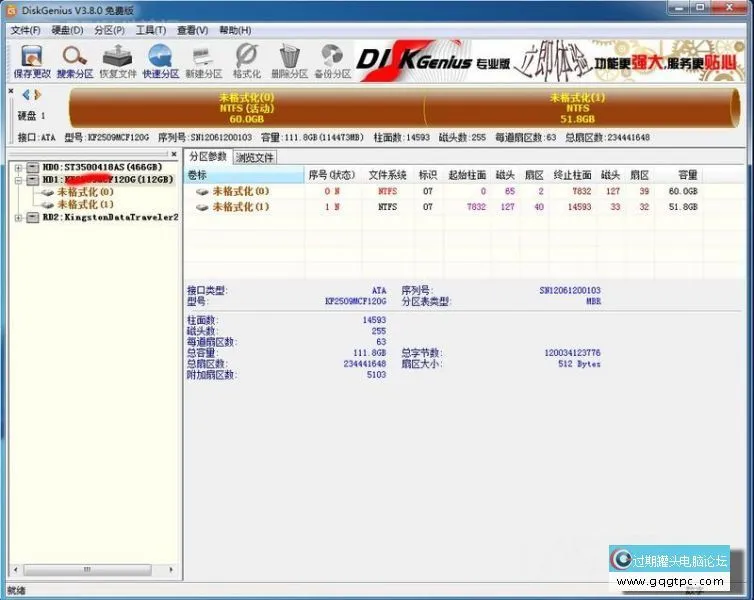The image size is (754, 600).
Task: Click the Save Changes (保存更改) toolbar icon
Action: coord(30,60)
